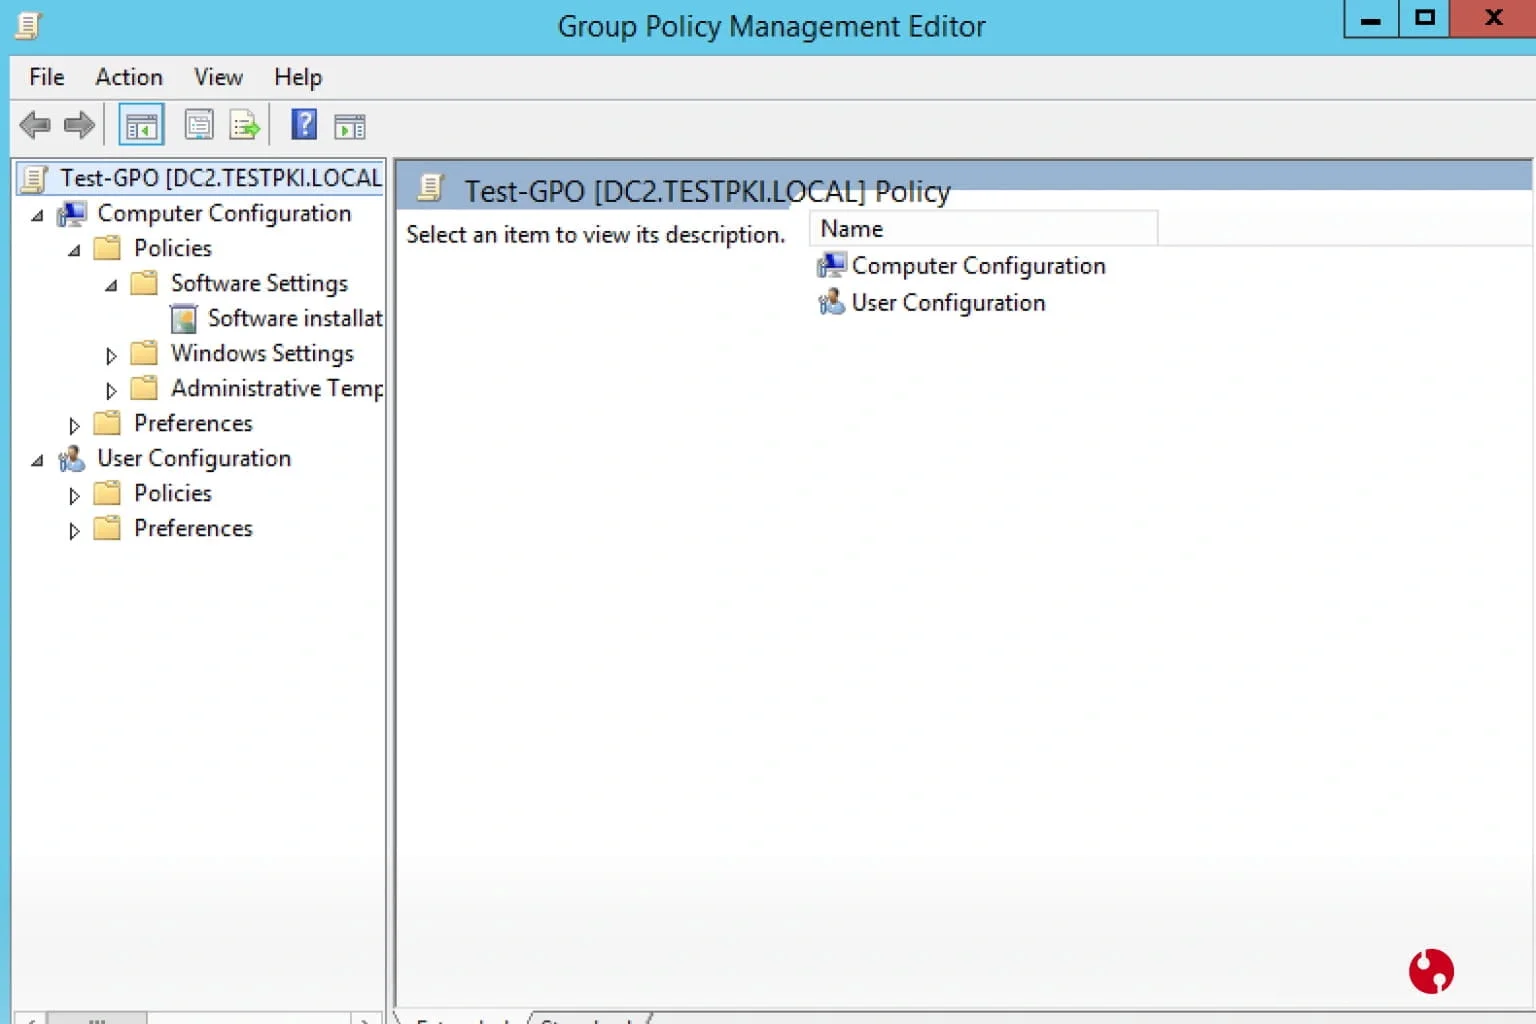Click the Export List toolbar icon
1536x1024 pixels.
click(245, 125)
